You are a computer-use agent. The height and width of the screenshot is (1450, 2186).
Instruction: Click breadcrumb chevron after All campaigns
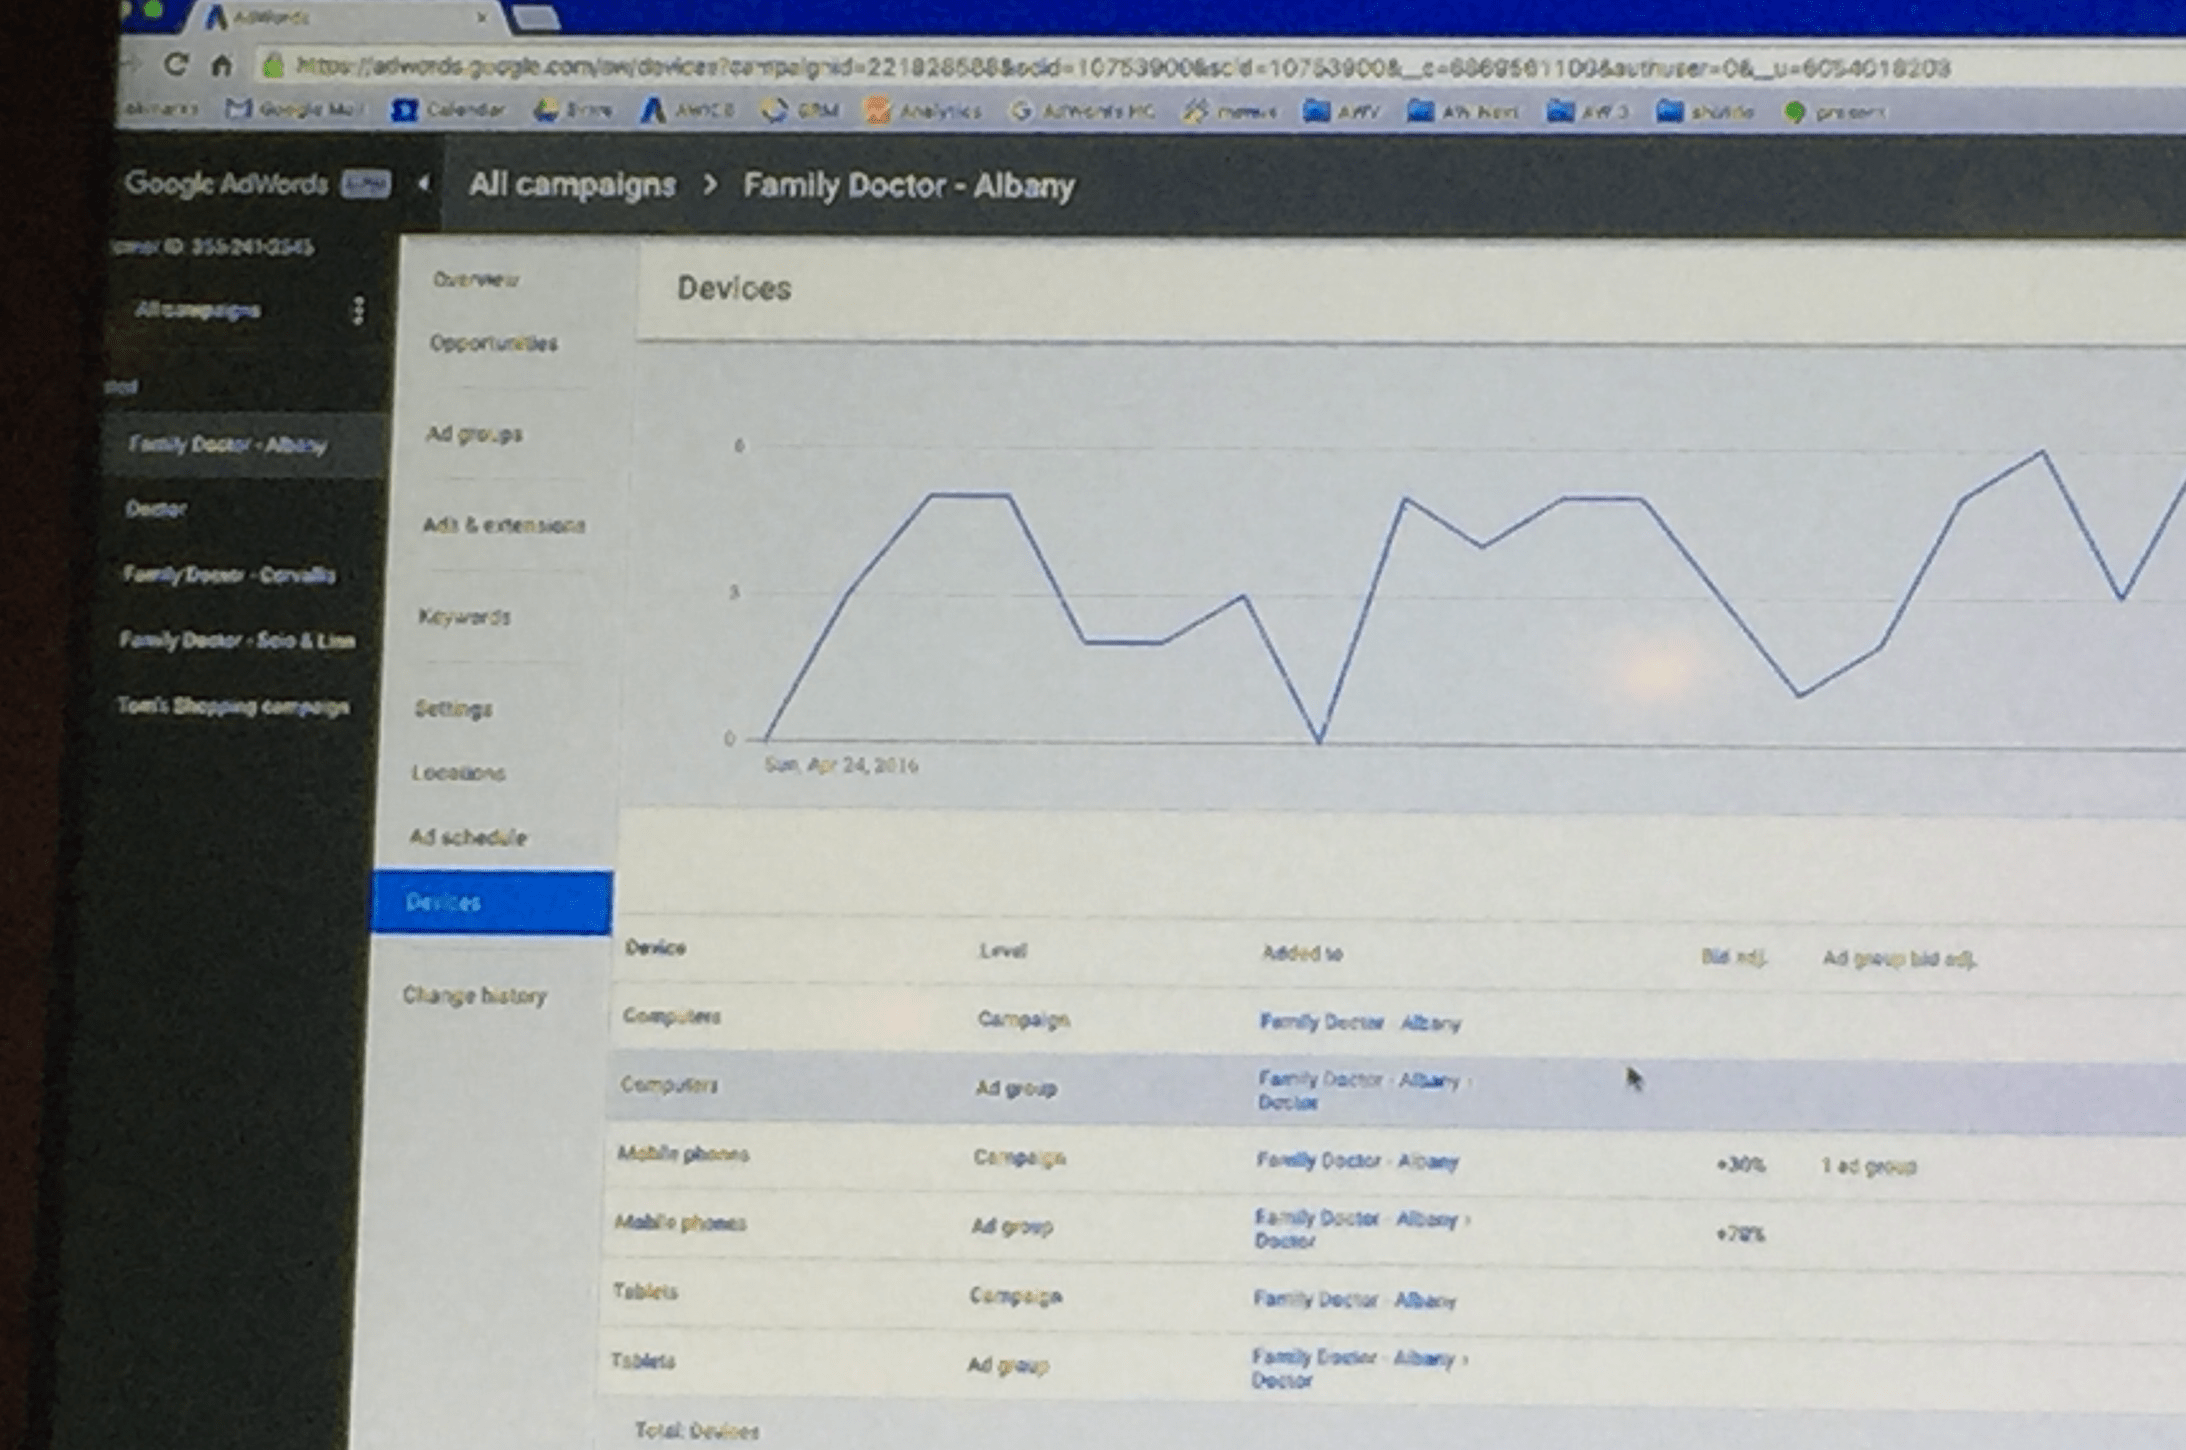pos(709,185)
